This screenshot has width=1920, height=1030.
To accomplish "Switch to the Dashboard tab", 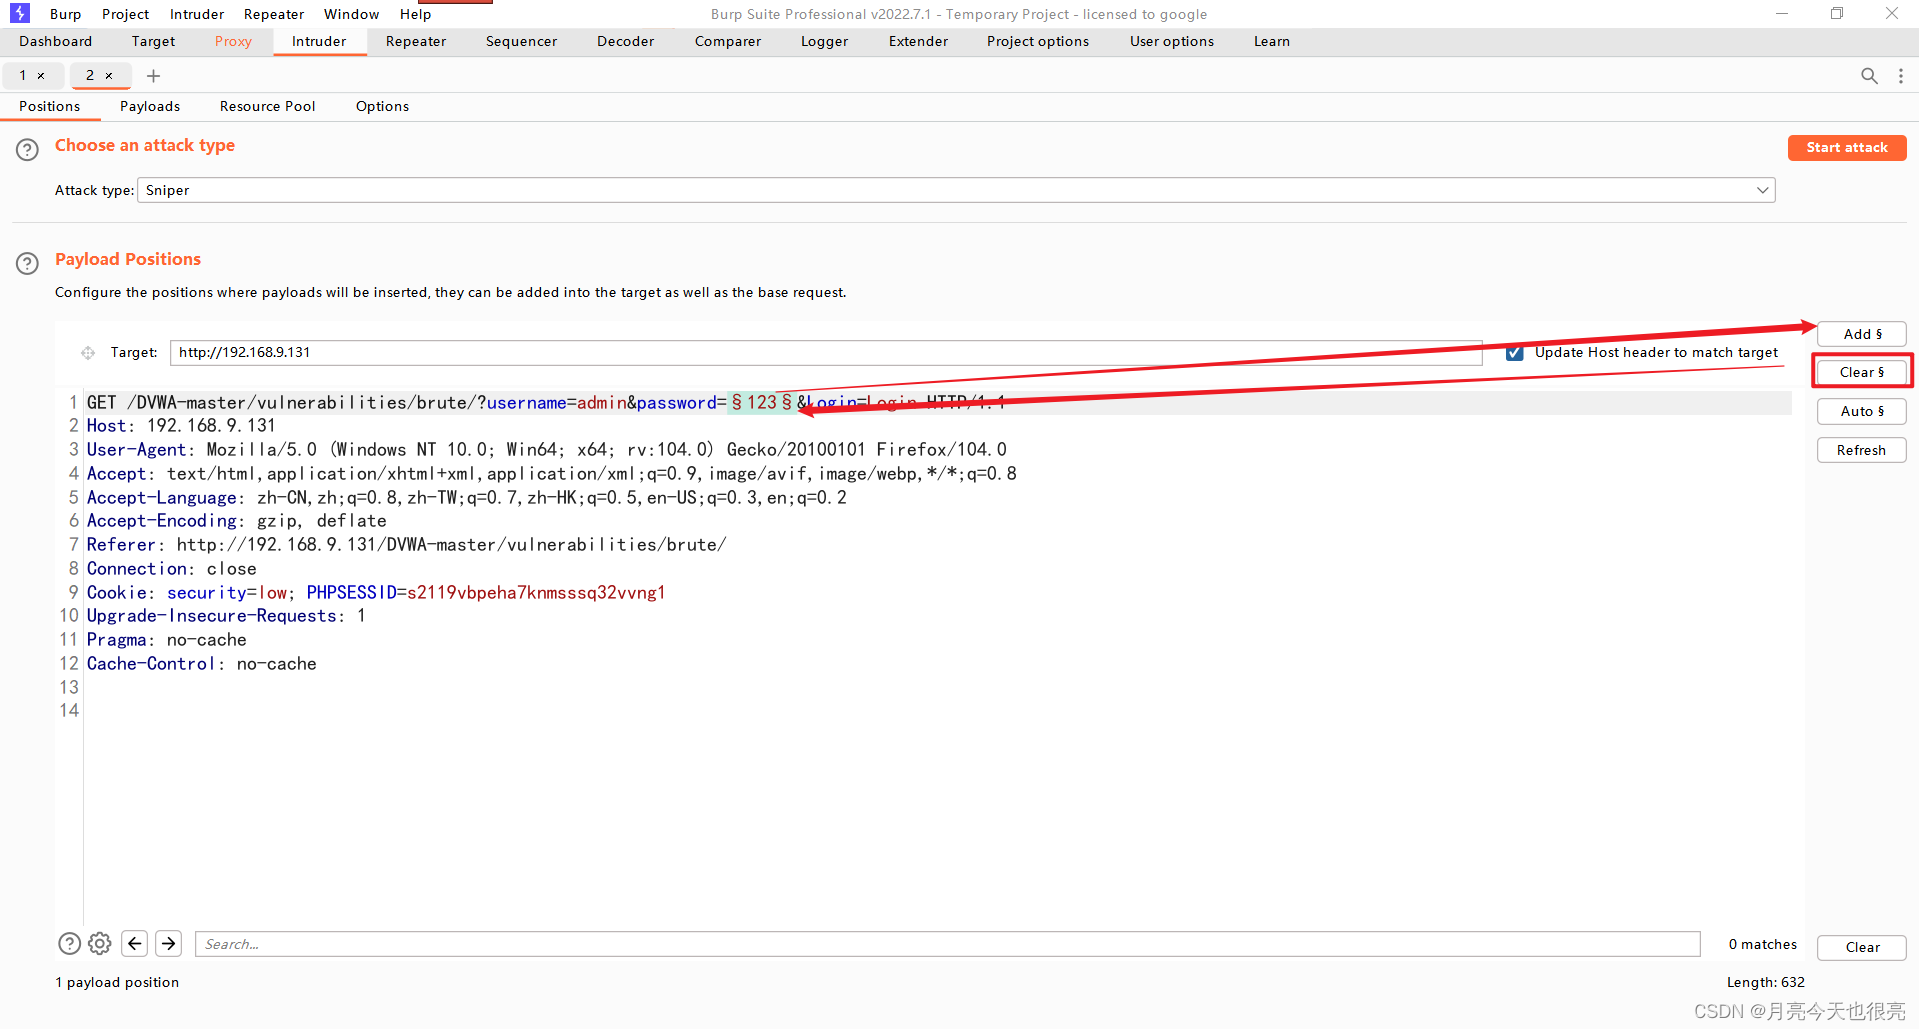I will (x=56, y=41).
